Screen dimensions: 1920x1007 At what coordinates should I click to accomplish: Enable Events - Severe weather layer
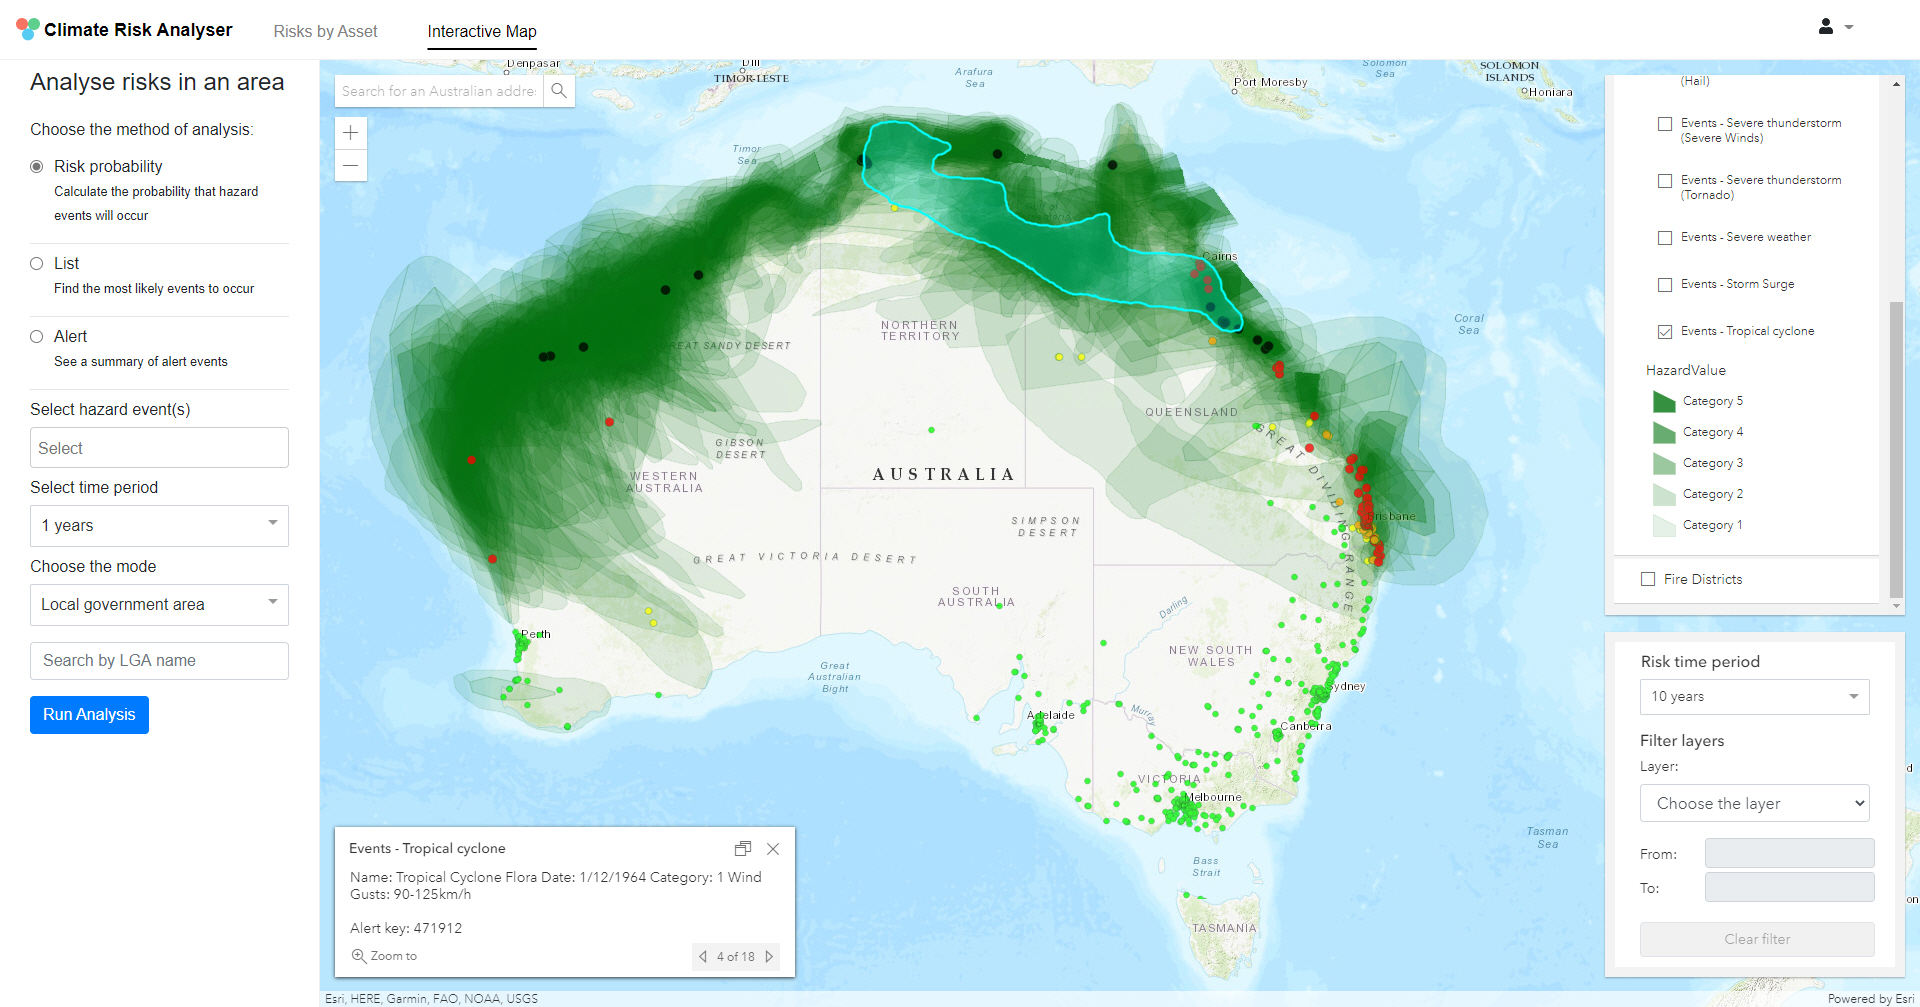click(1665, 238)
